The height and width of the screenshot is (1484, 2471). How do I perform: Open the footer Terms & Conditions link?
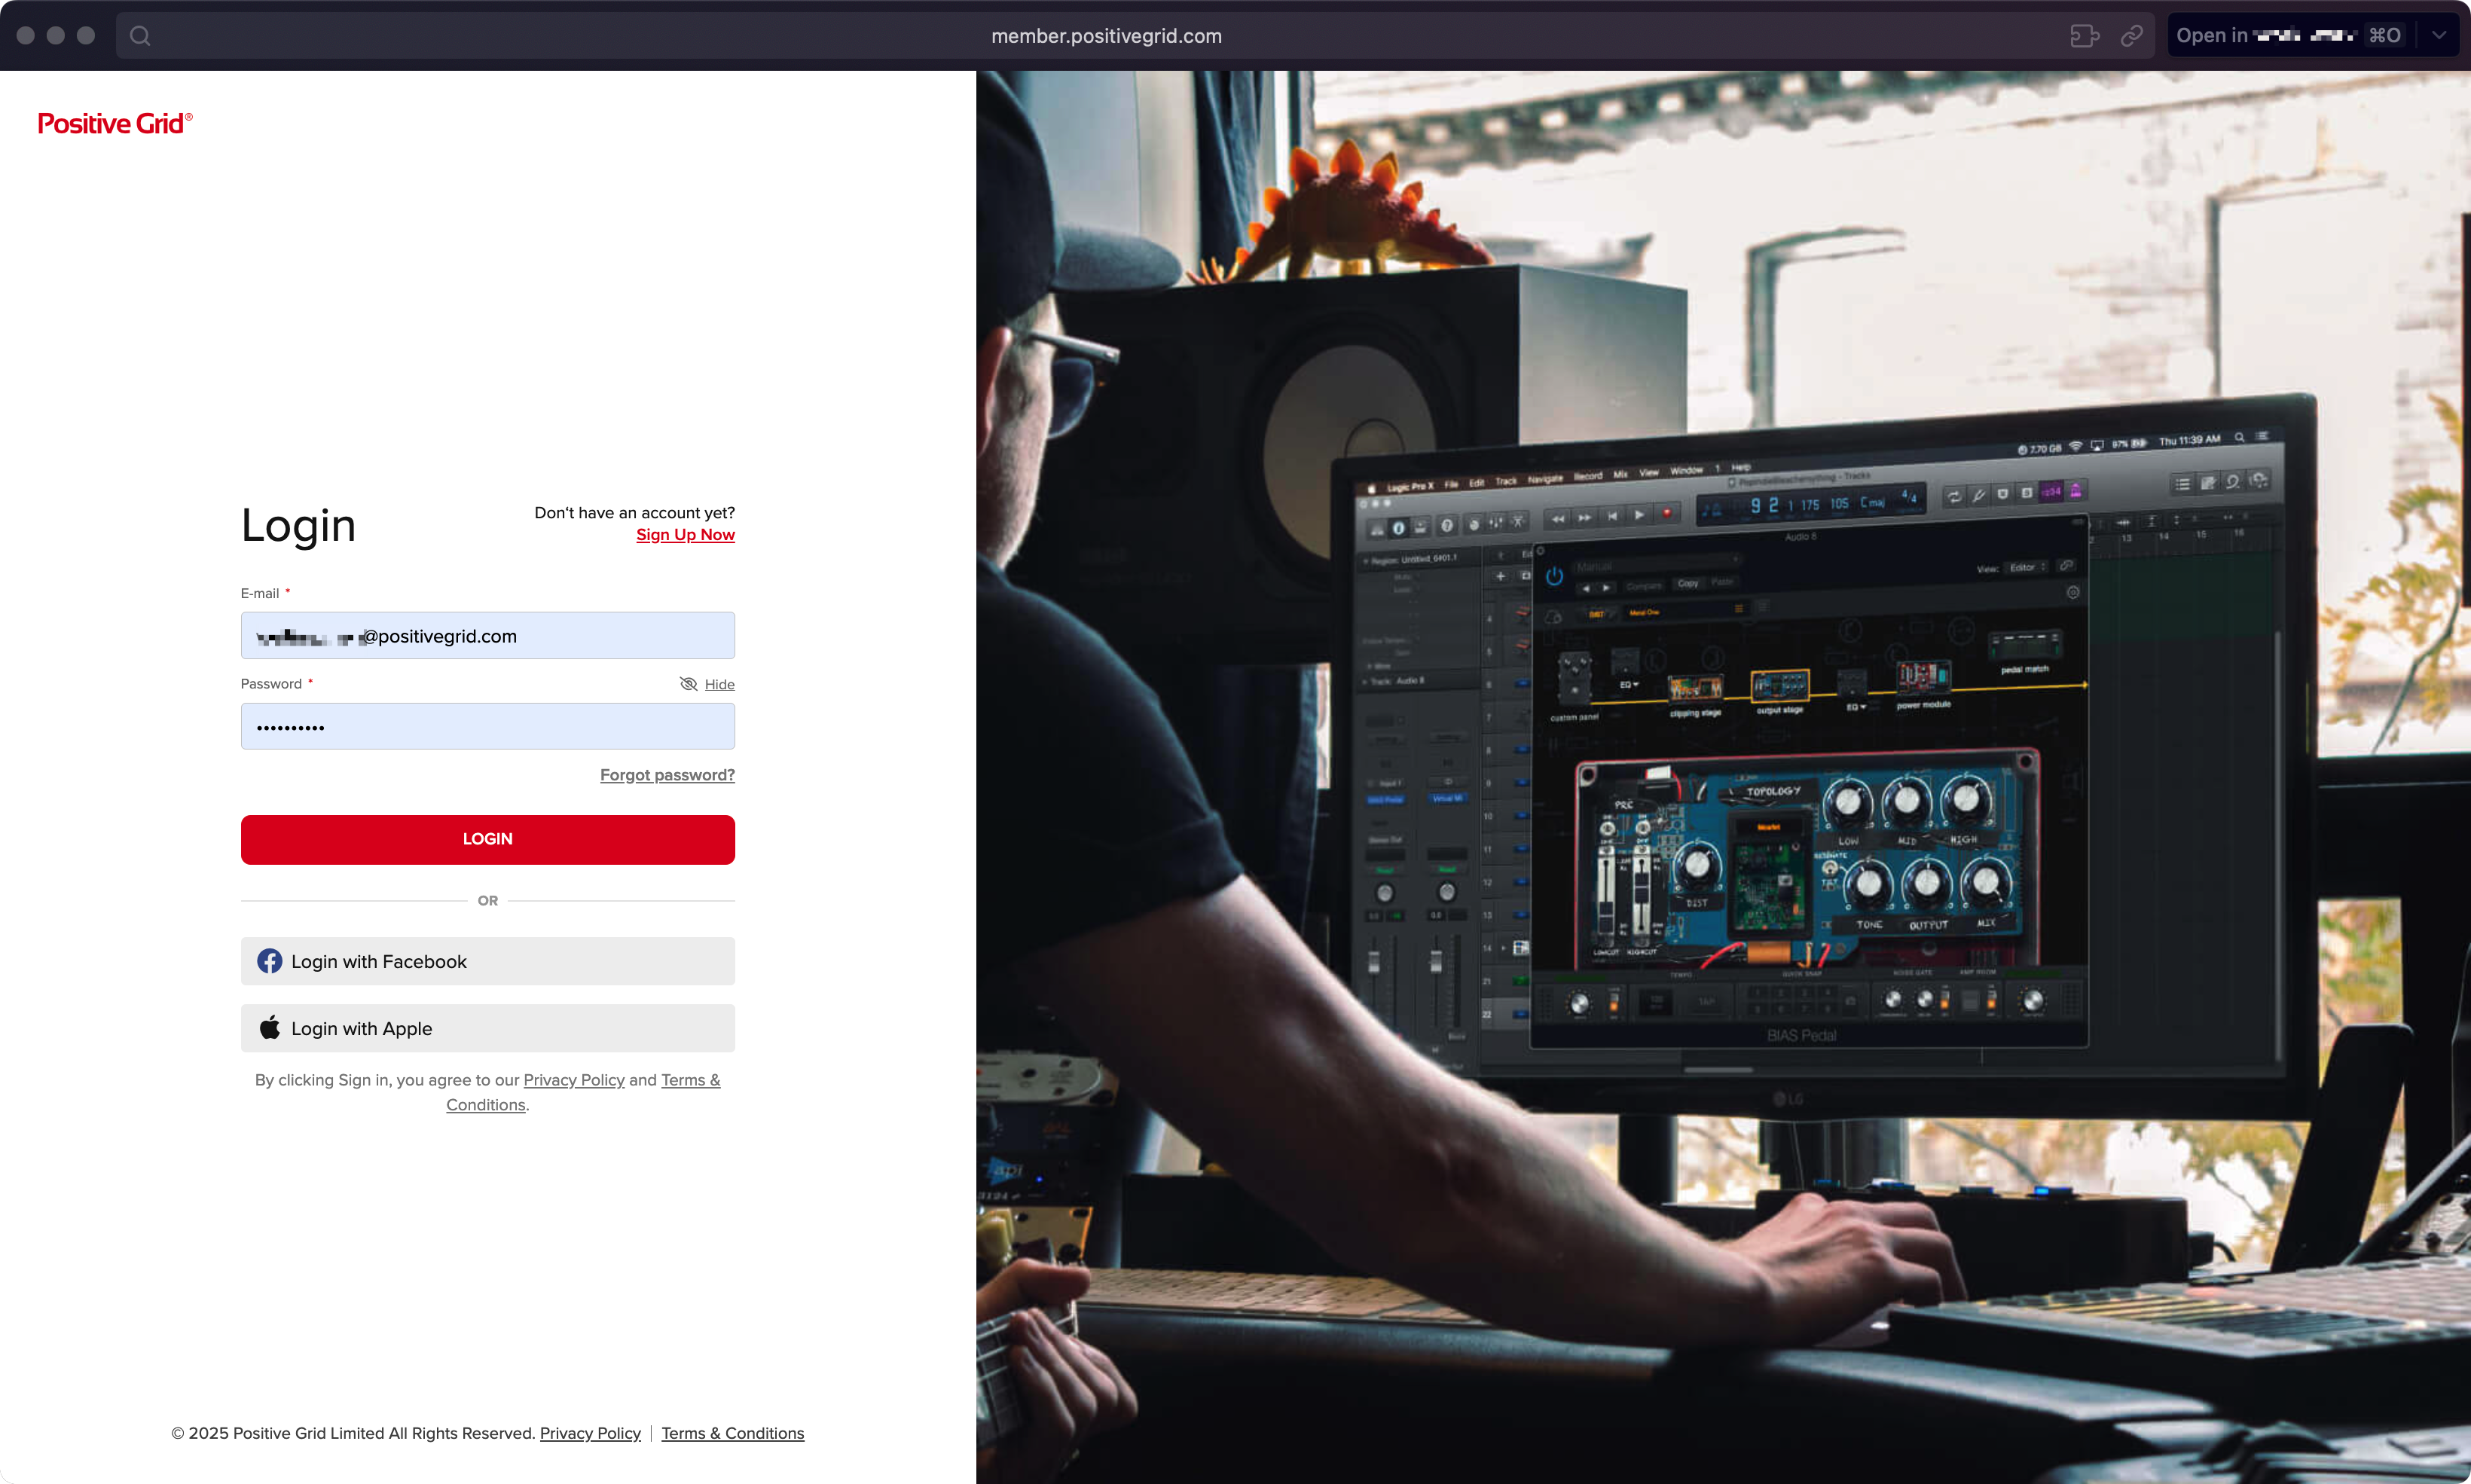pos(732,1433)
